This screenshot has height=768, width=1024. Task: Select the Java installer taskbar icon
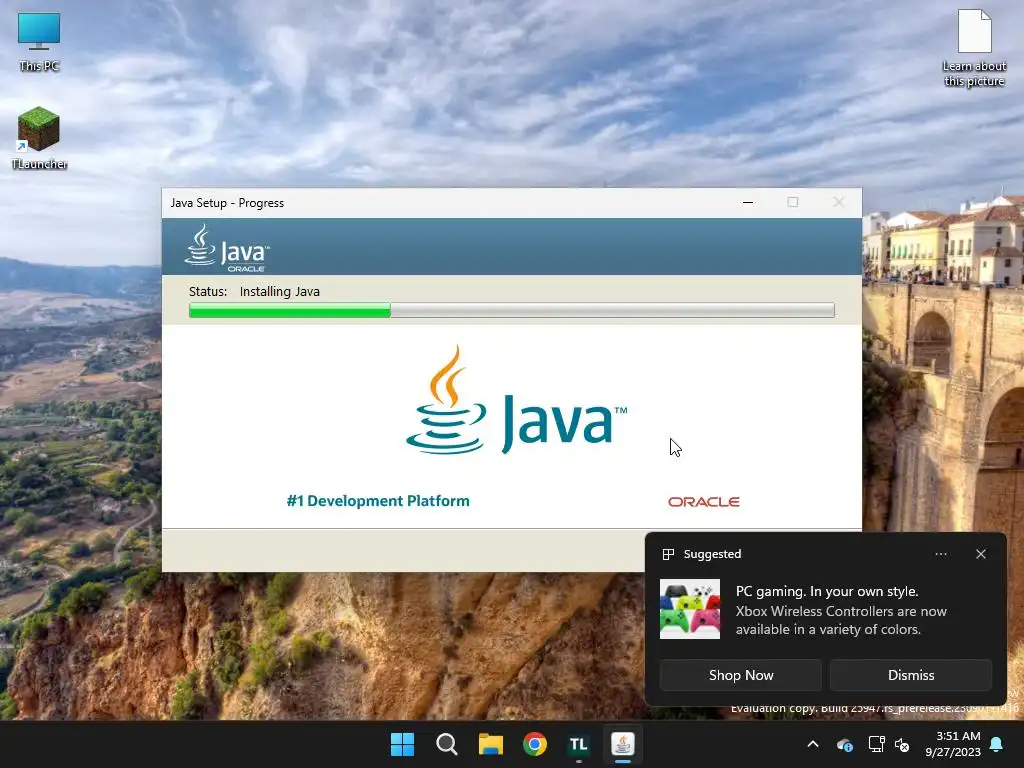[x=623, y=744]
